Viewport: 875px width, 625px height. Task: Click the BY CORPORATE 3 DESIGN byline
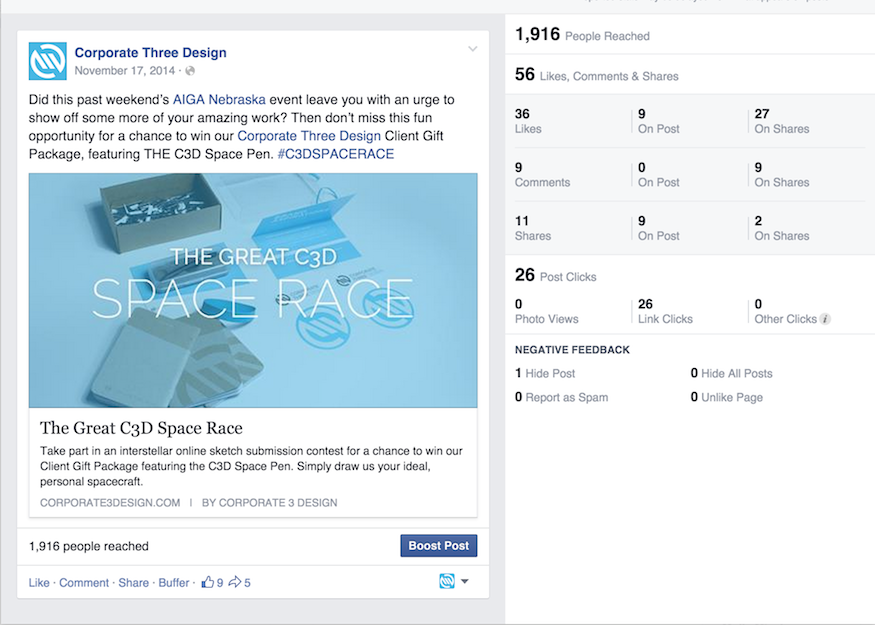point(270,503)
